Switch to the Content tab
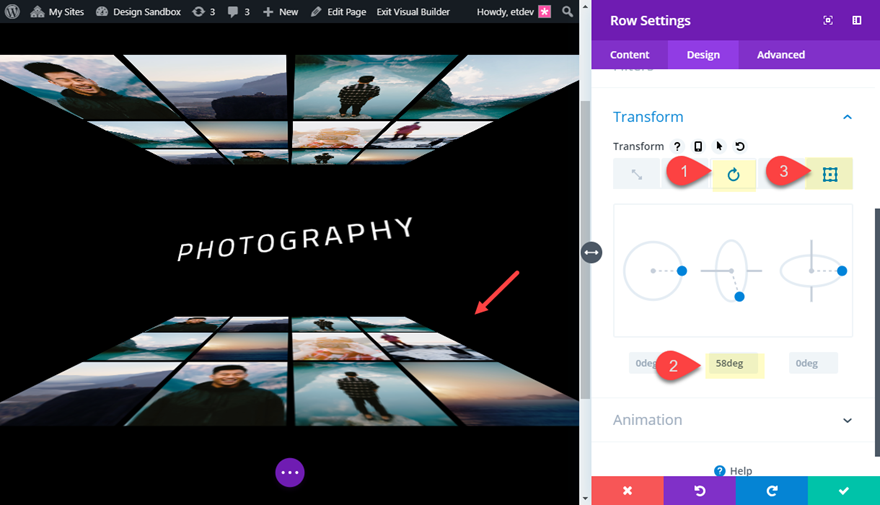880x505 pixels. point(630,54)
